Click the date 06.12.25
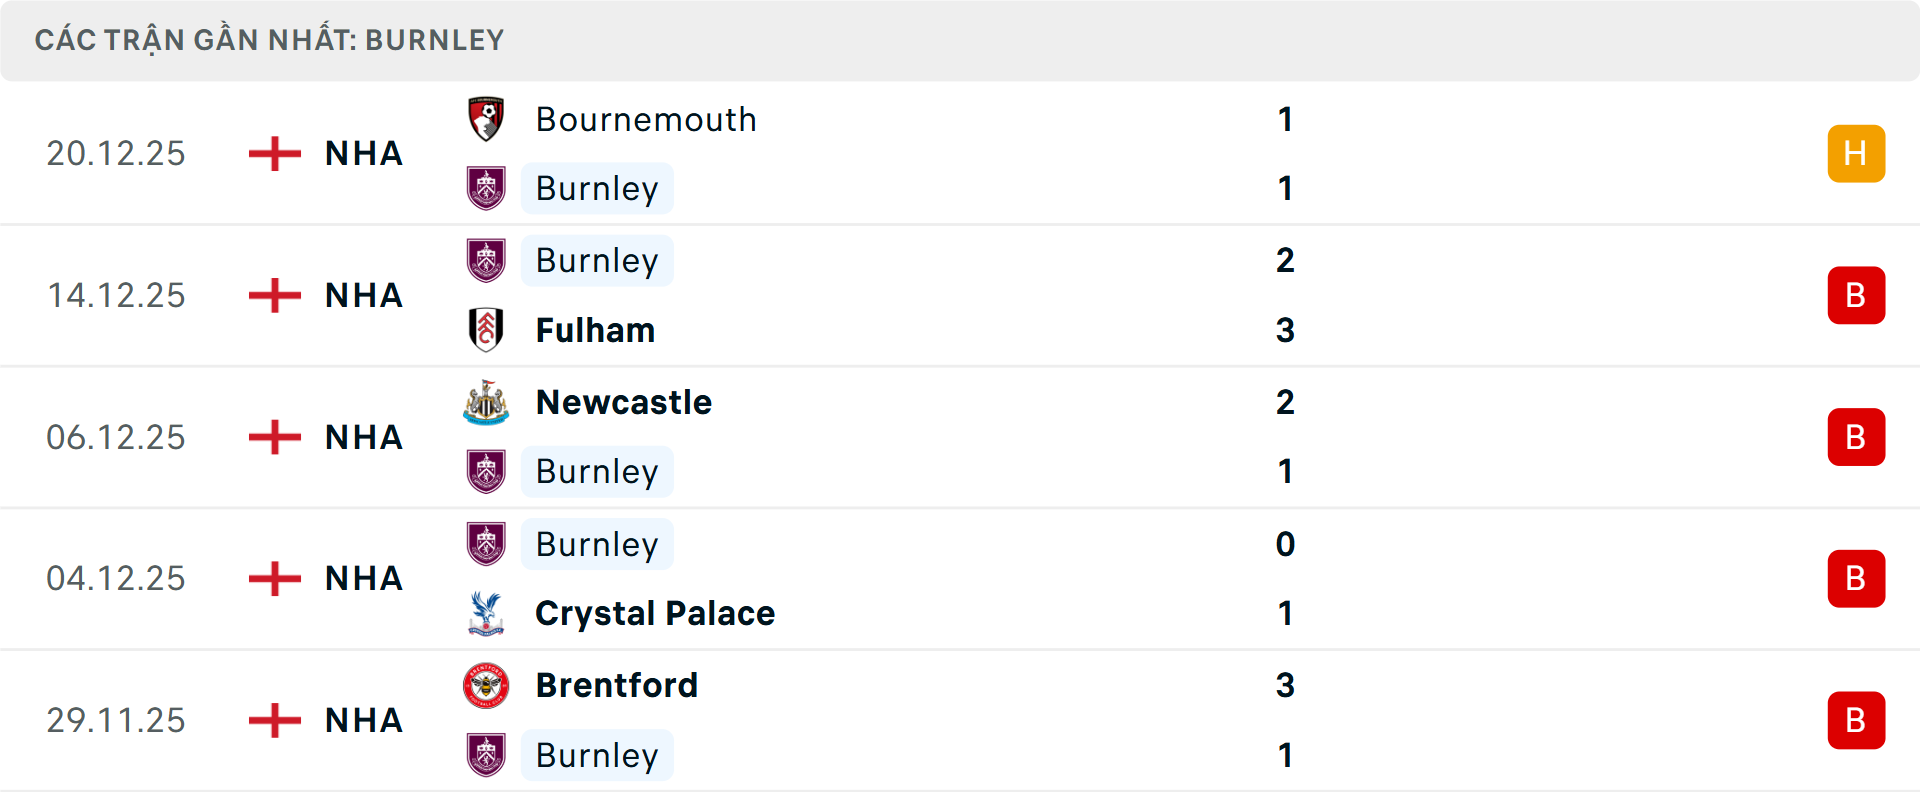This screenshot has width=1920, height=792. (x=116, y=437)
